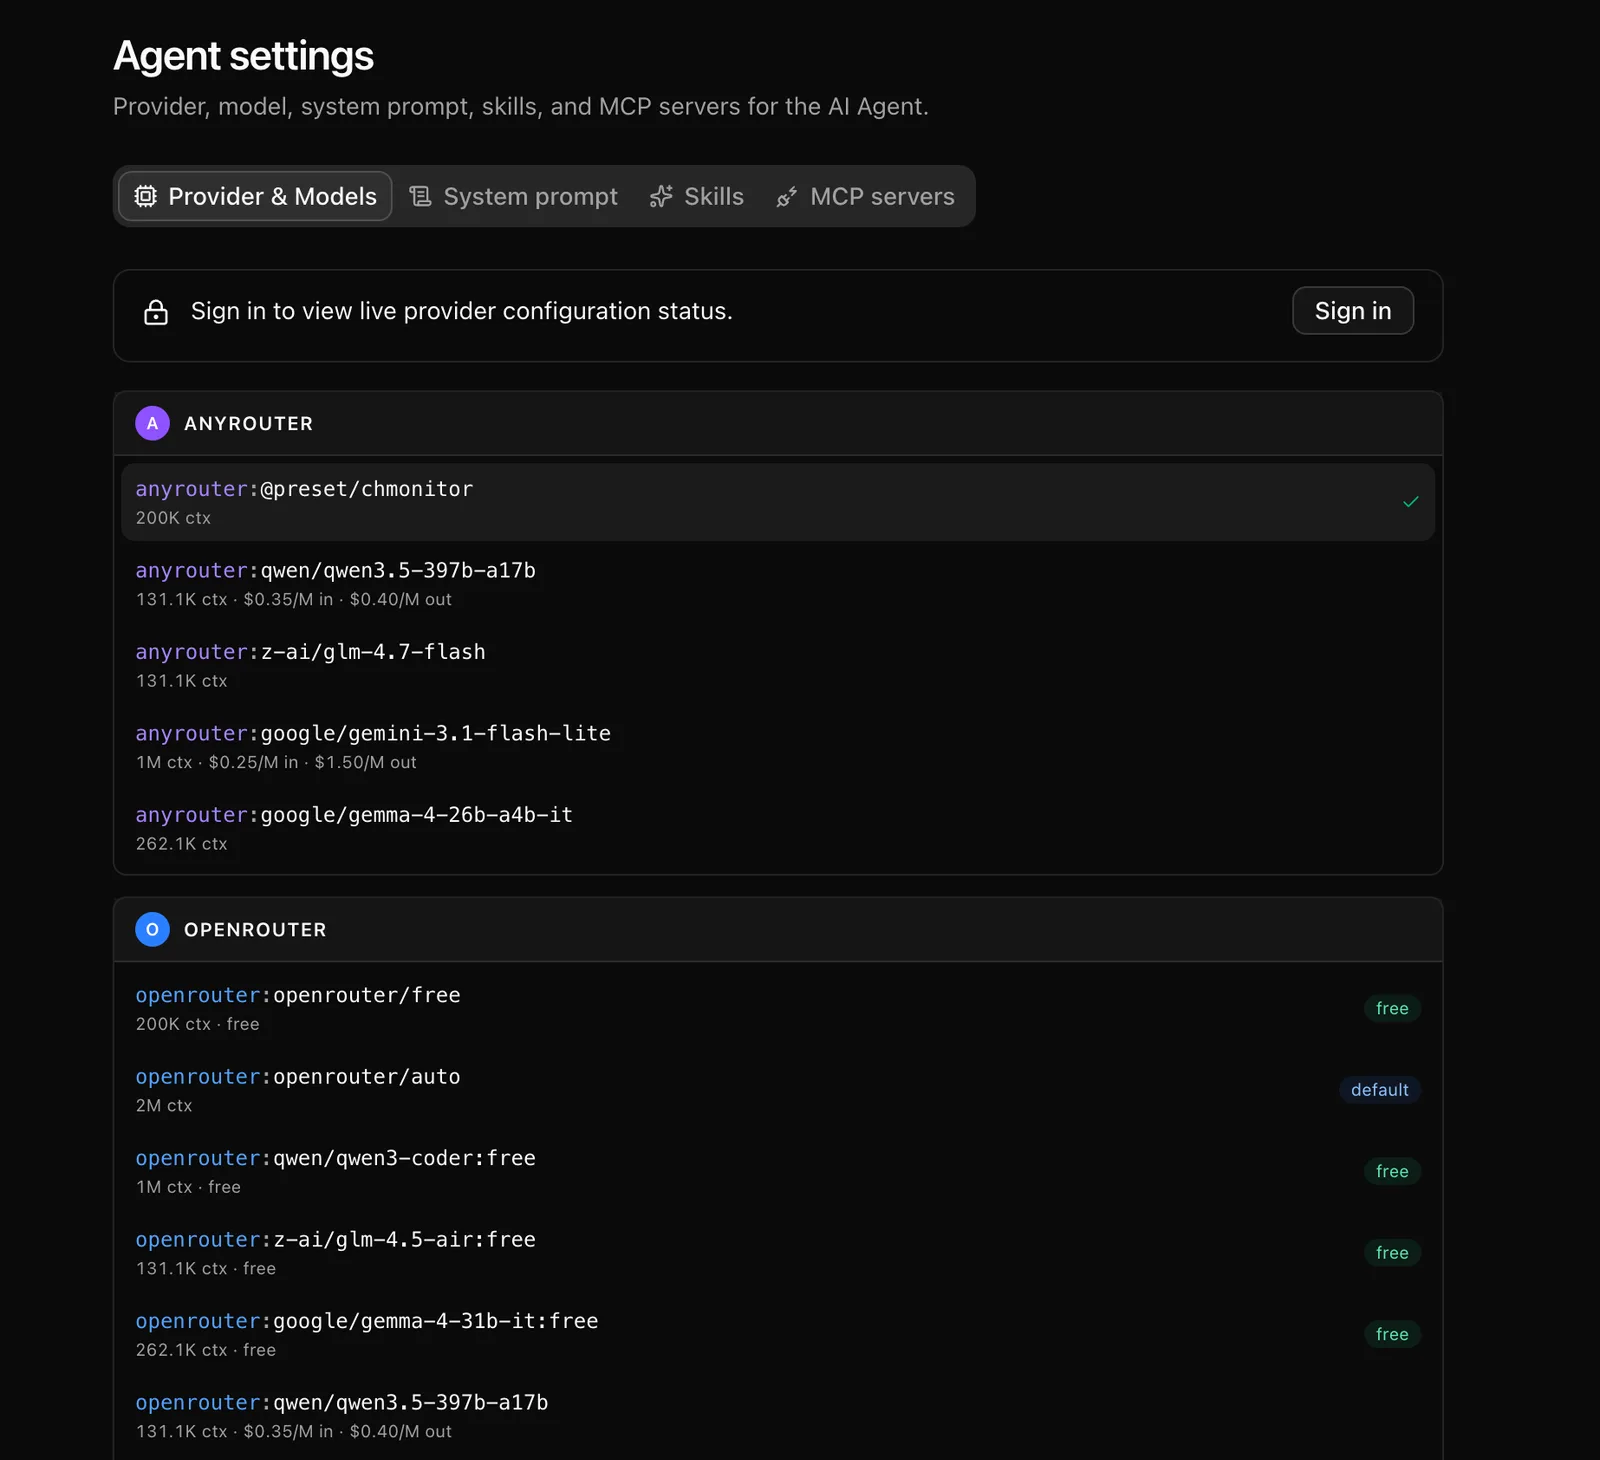
Task: Click the free badge on gemma-4-31b-it:free
Action: pyautogui.click(x=1392, y=1334)
